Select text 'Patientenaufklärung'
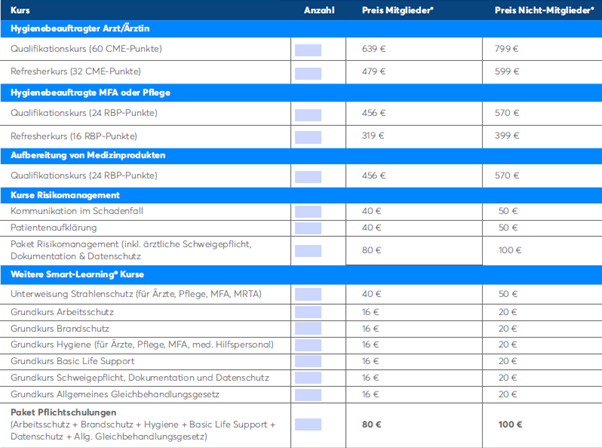 [53, 228]
